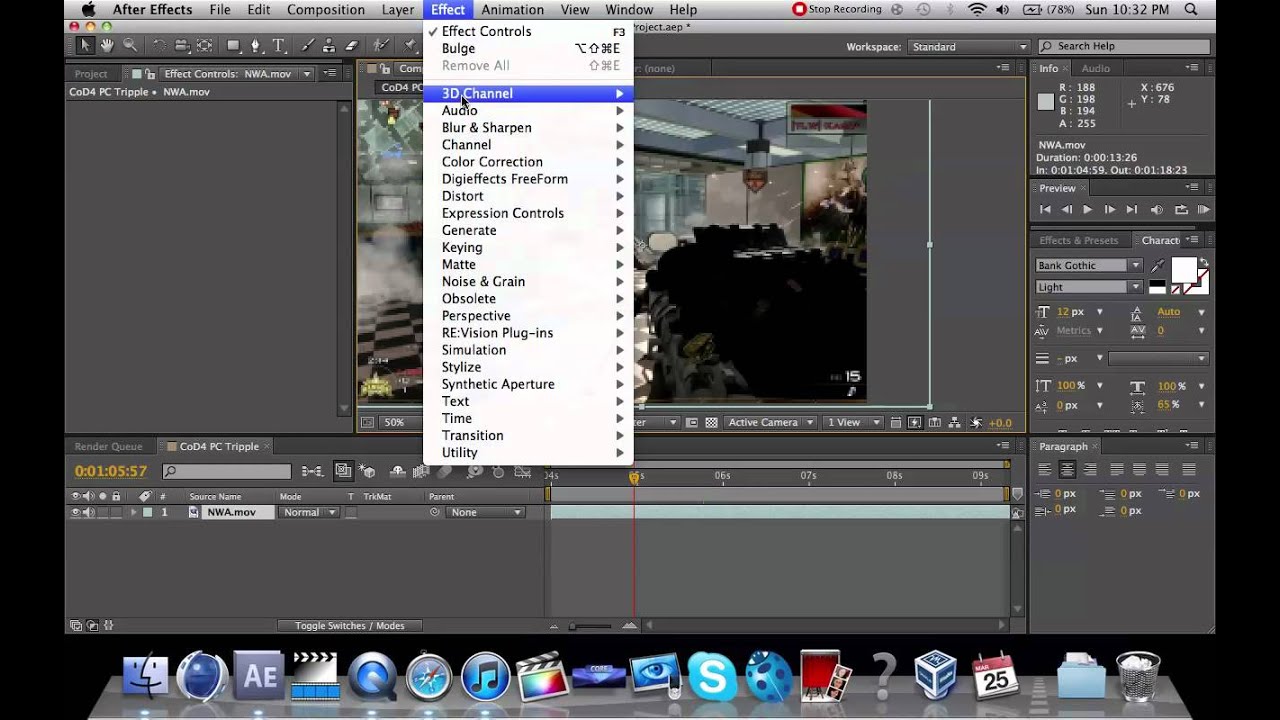
Task: Toggle video eye for NWA.mov layer
Action: click(x=75, y=512)
